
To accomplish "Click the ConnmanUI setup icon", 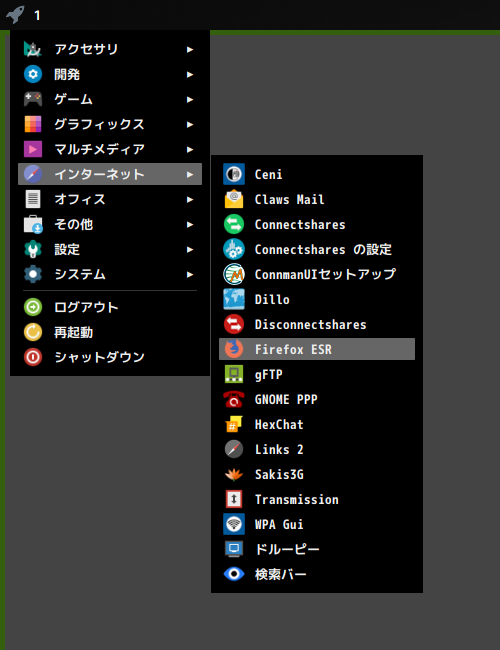I will [x=234, y=274].
